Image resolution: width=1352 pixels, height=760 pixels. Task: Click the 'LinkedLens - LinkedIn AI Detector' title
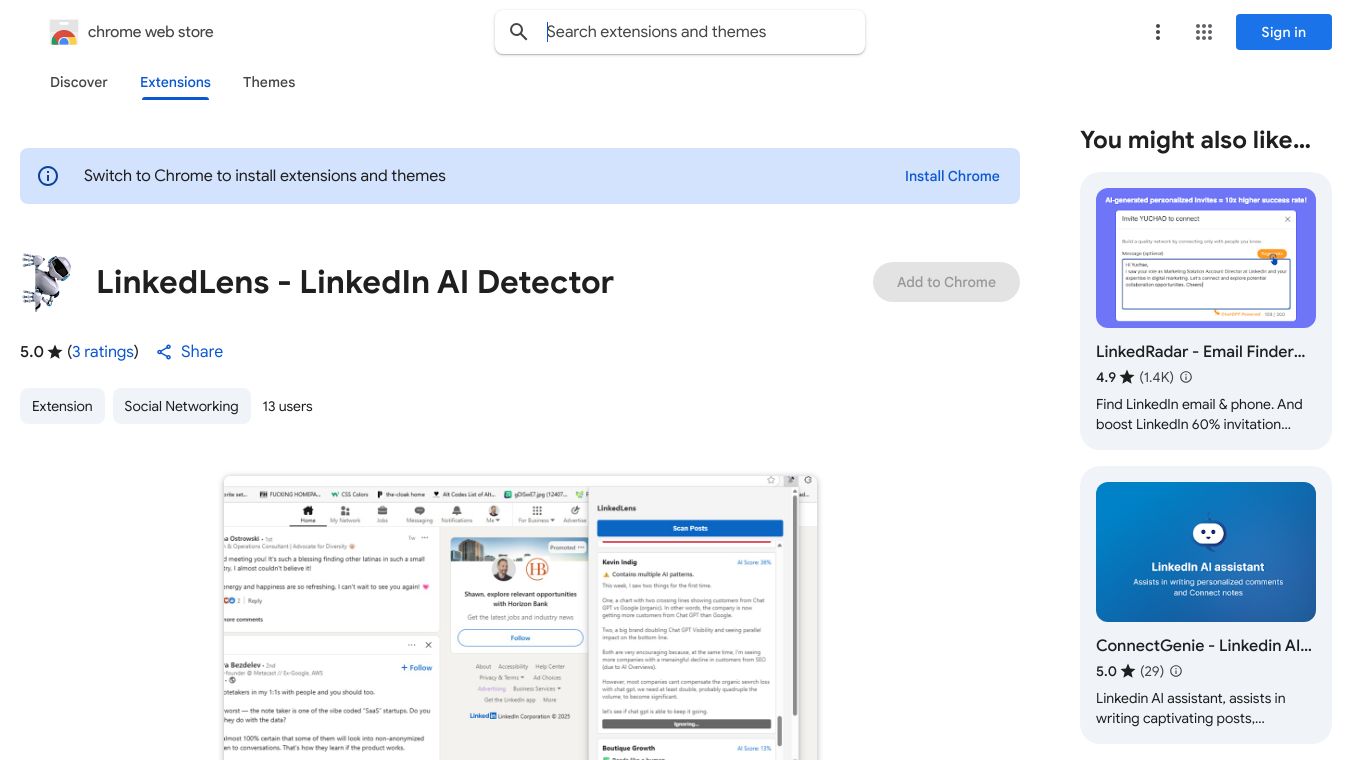[x=355, y=282]
